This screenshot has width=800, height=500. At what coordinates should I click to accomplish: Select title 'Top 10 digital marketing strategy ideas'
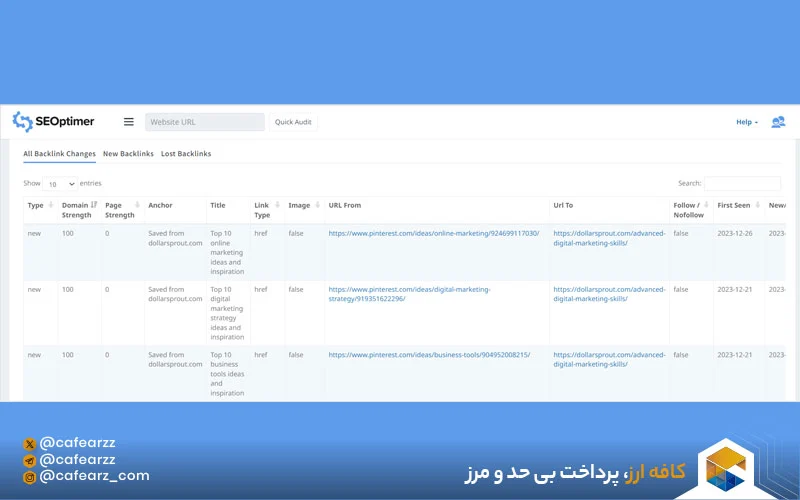point(228,313)
